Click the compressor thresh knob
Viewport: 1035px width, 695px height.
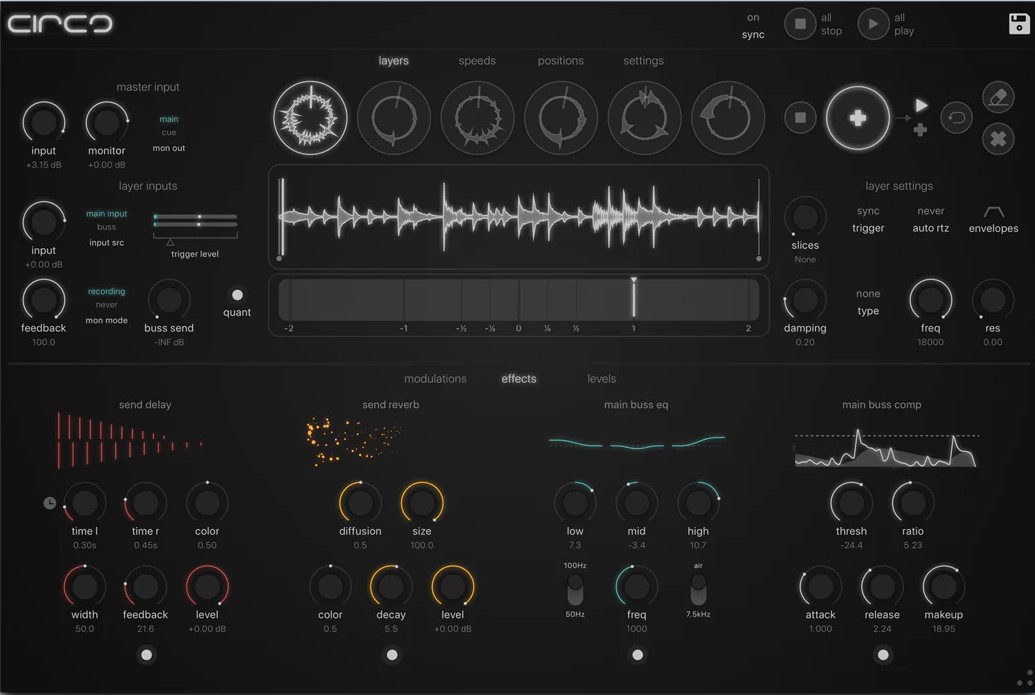tap(851, 503)
